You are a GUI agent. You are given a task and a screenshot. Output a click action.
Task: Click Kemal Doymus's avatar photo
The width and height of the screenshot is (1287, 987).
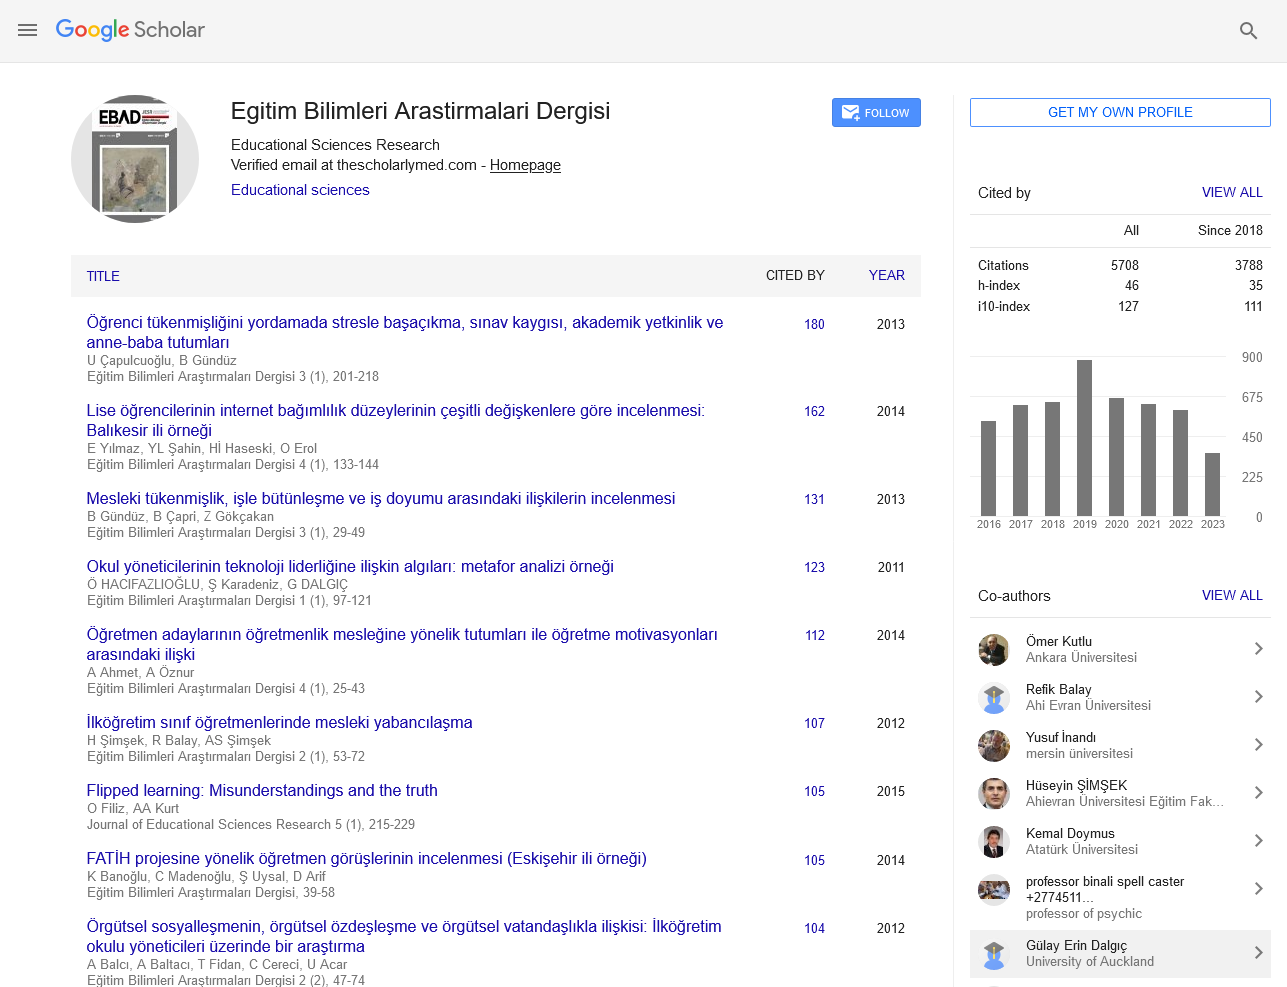(993, 842)
